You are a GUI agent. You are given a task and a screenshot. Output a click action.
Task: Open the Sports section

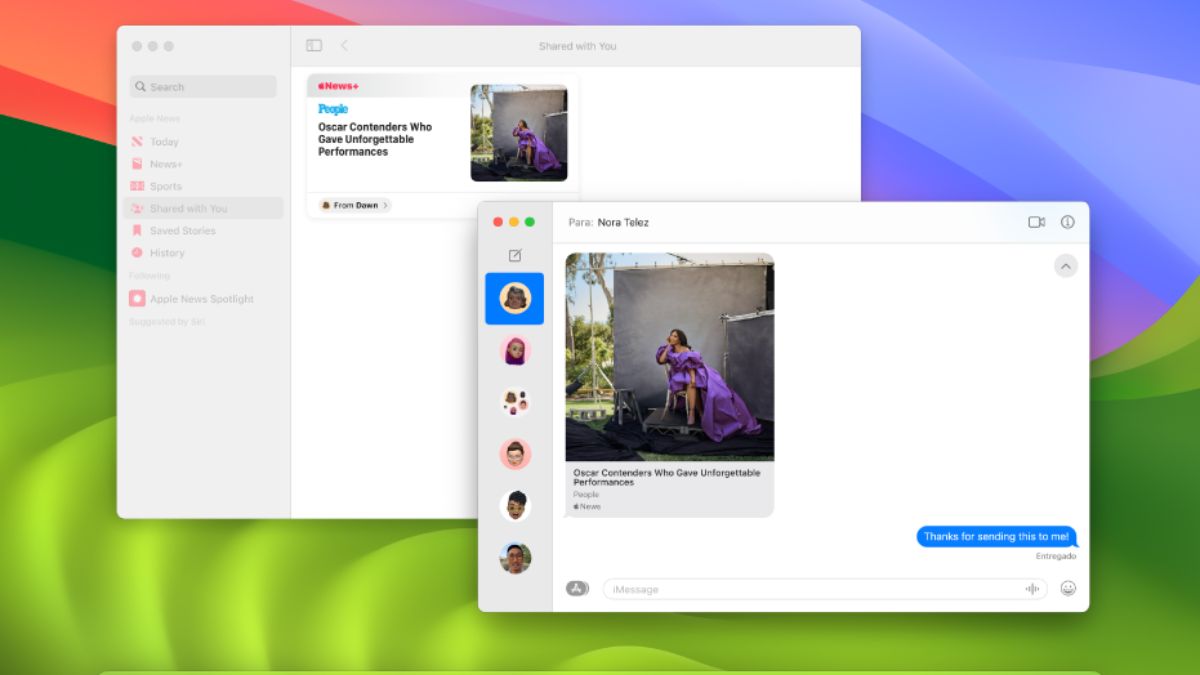tap(164, 185)
